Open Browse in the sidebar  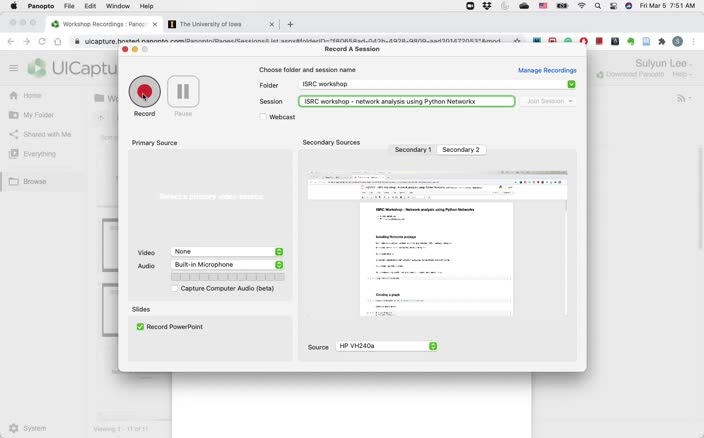34,181
